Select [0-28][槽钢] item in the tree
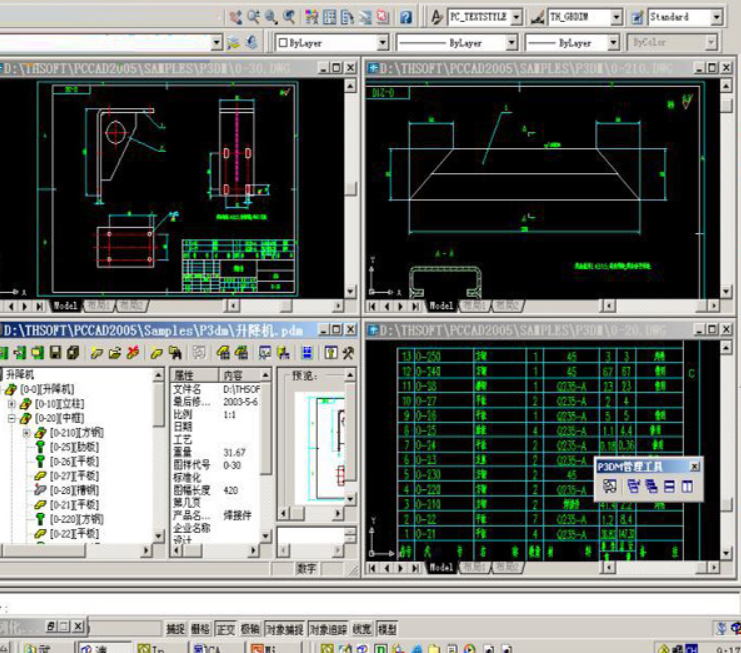 click(x=75, y=491)
